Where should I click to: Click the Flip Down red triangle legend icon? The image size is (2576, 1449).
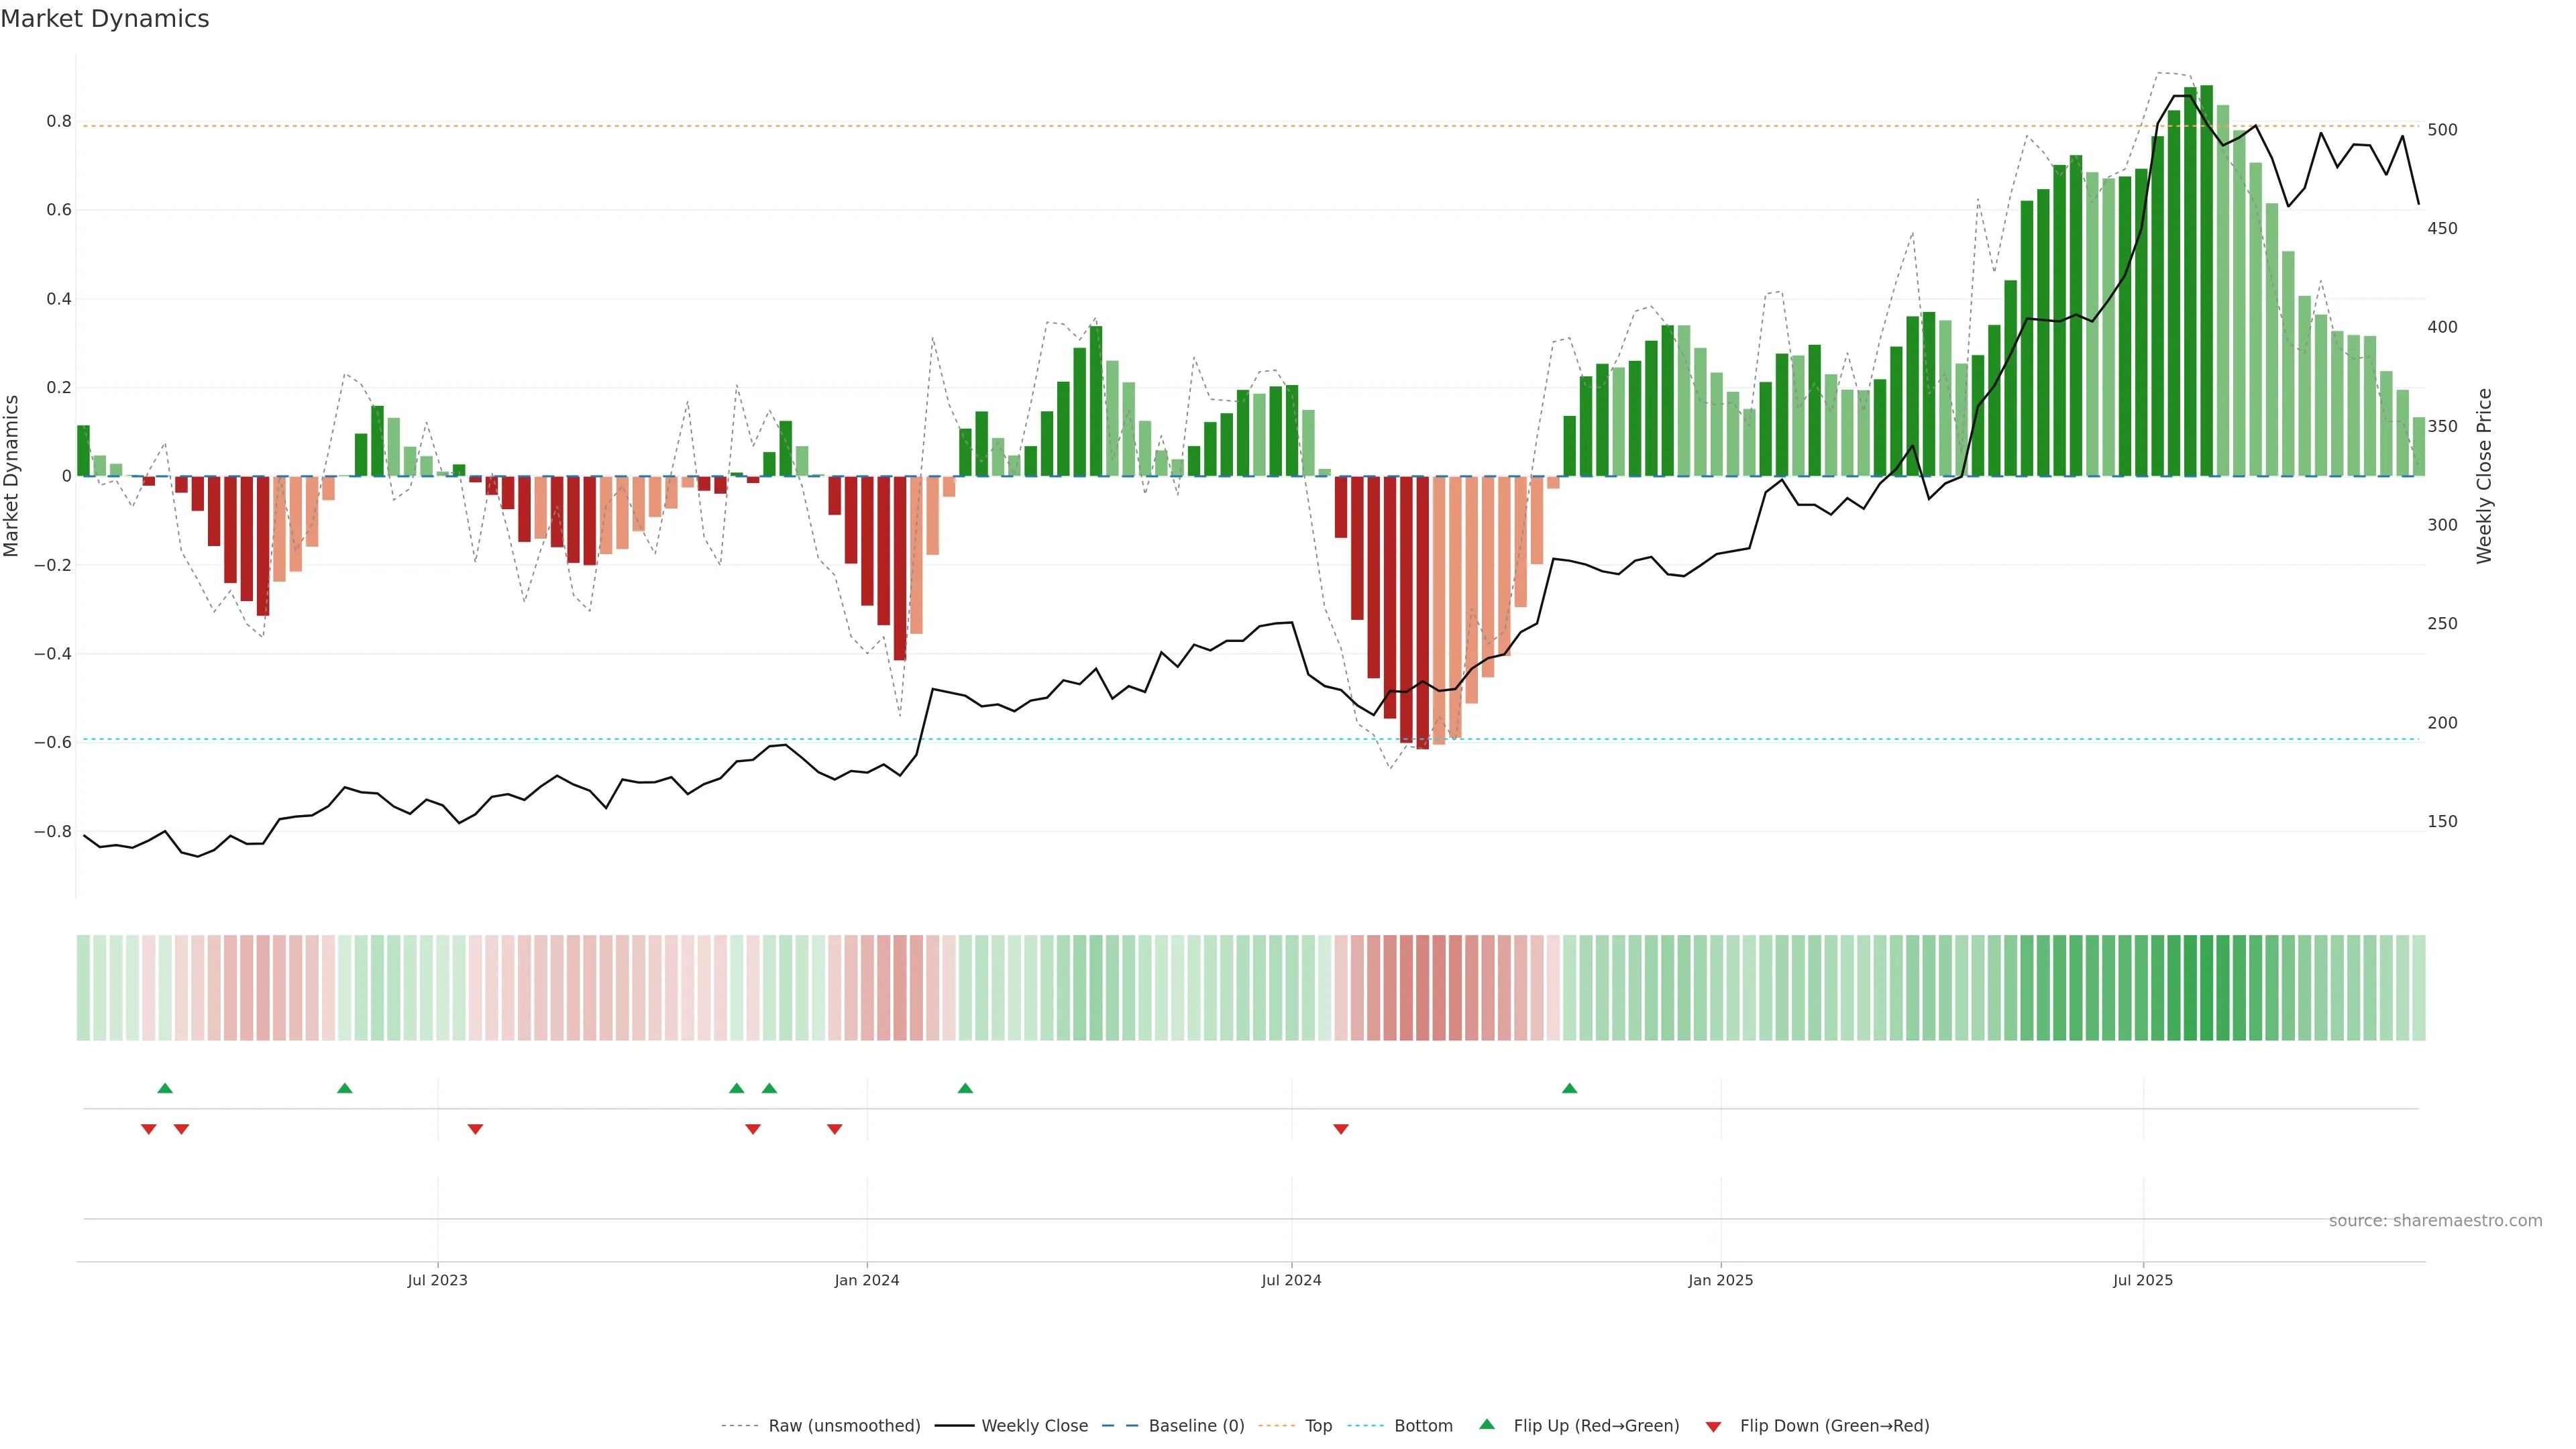click(1713, 1426)
